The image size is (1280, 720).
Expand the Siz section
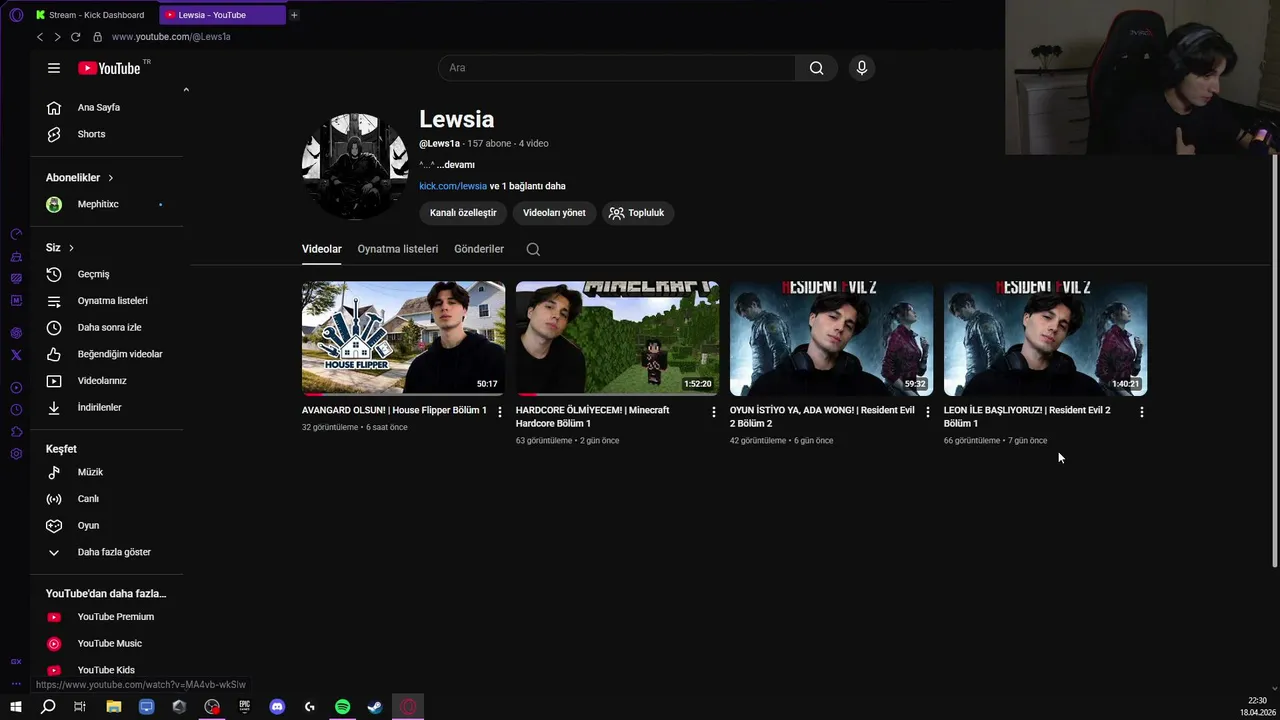coord(60,248)
